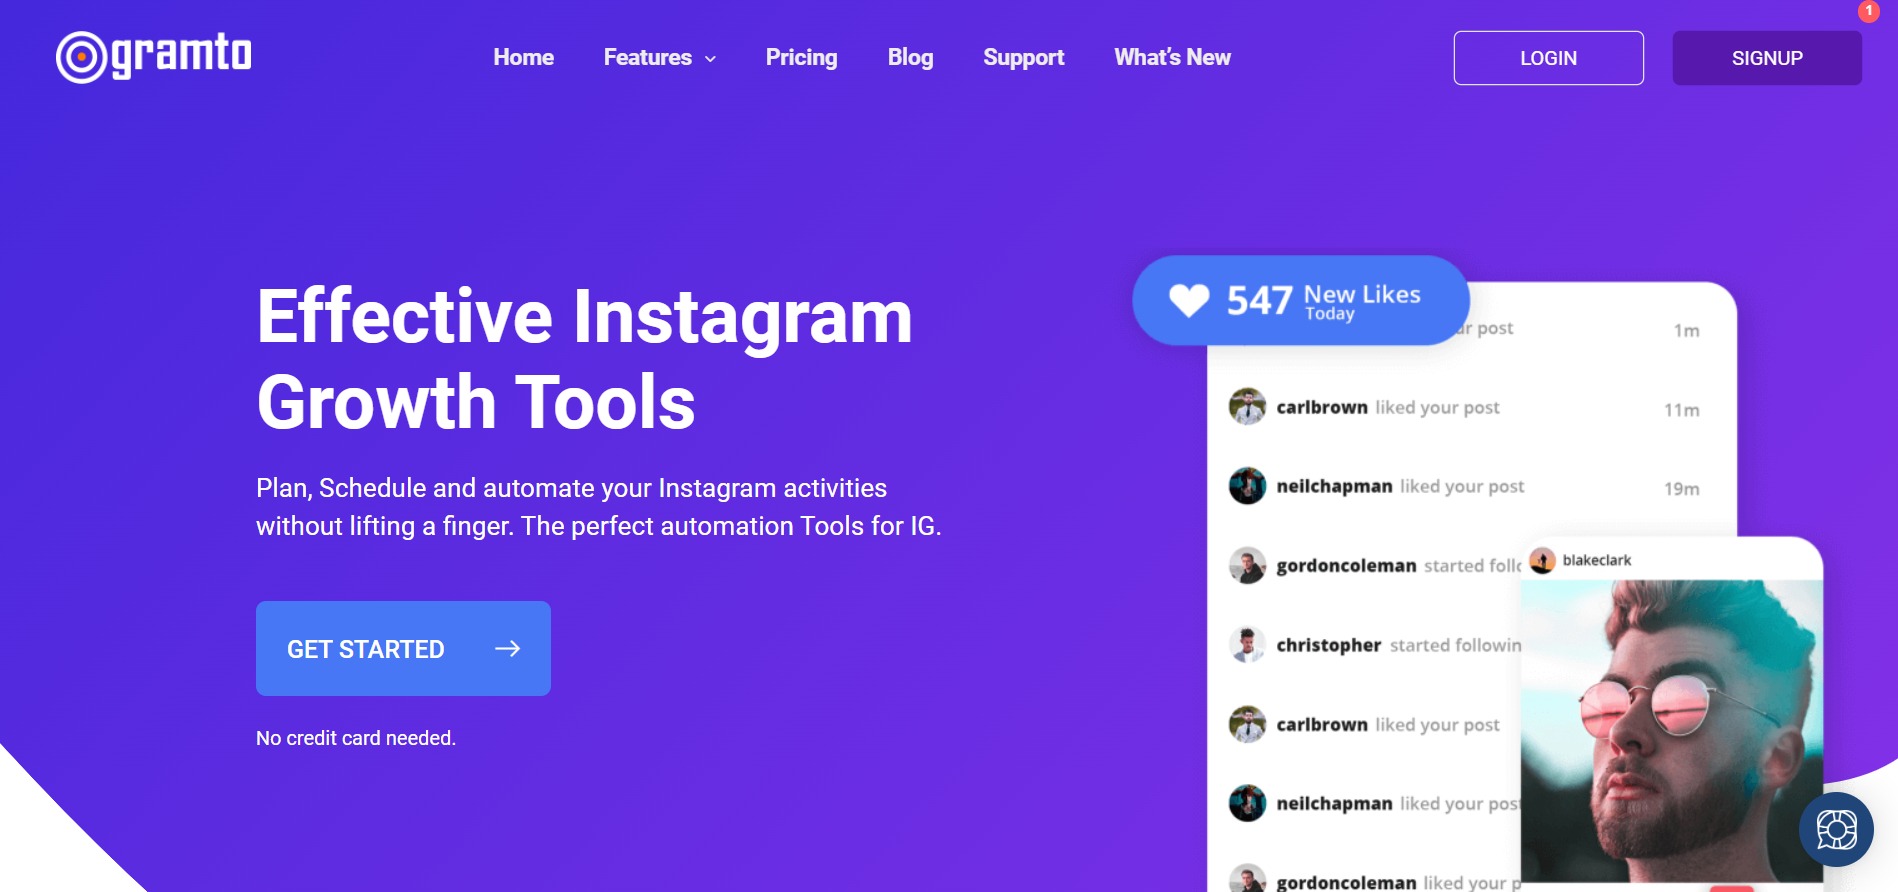Open the bearded man post photo
Screen dimensions: 1898x892
1670,730
